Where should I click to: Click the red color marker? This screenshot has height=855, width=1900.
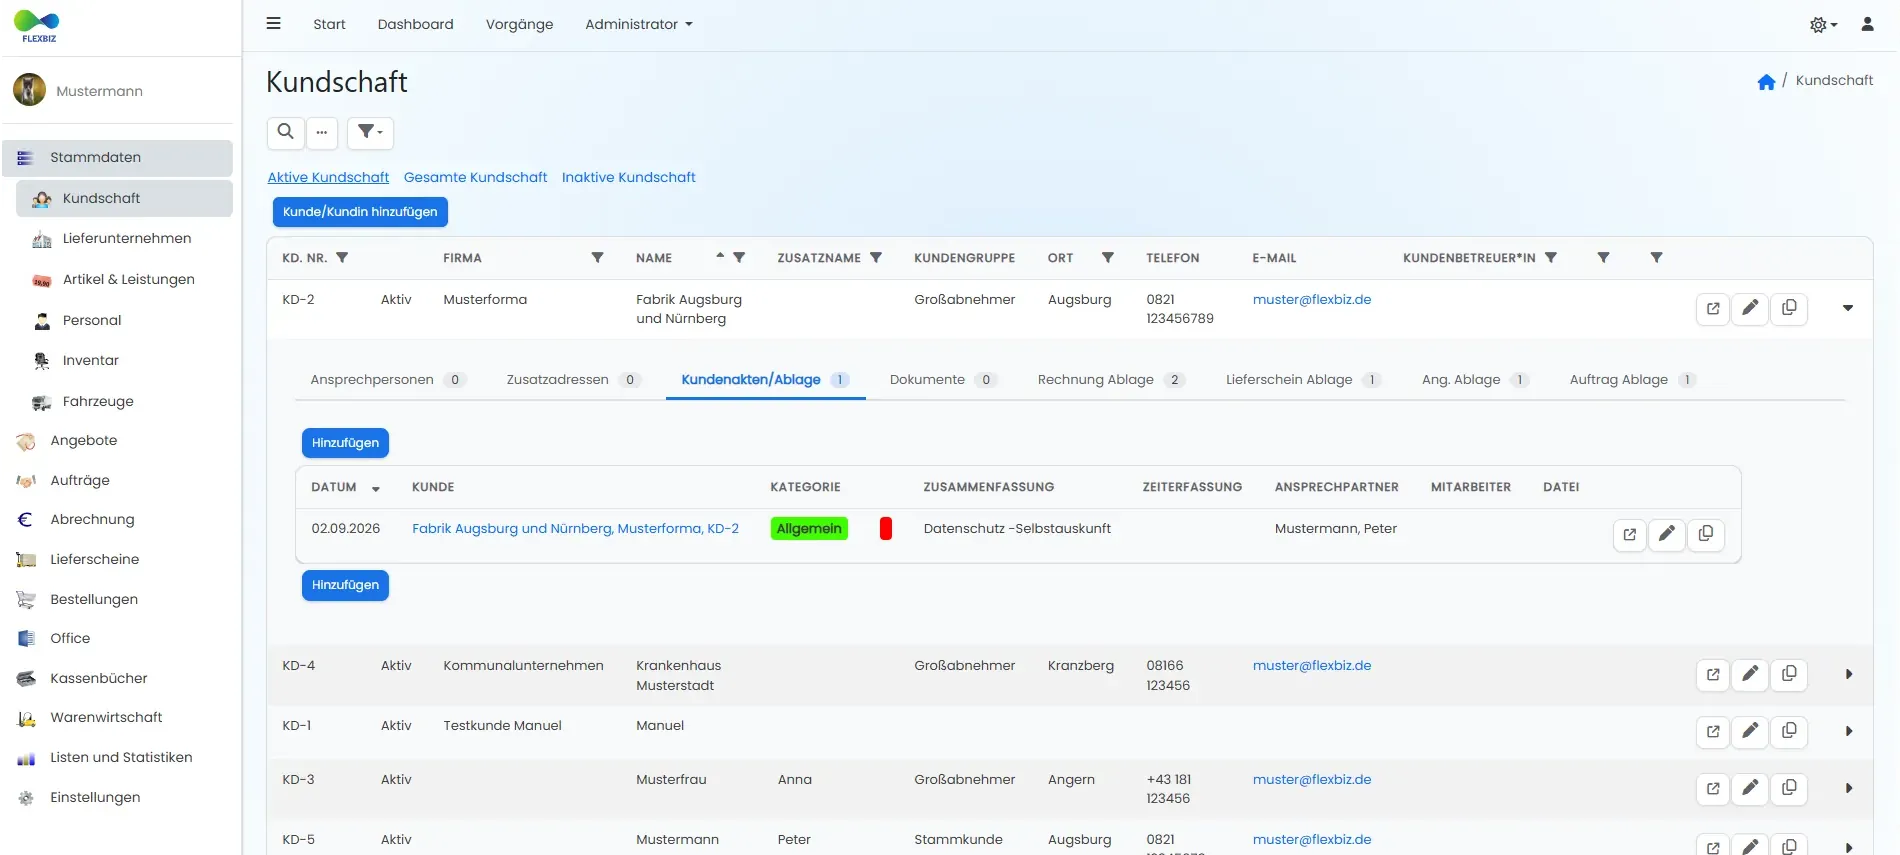click(x=885, y=529)
